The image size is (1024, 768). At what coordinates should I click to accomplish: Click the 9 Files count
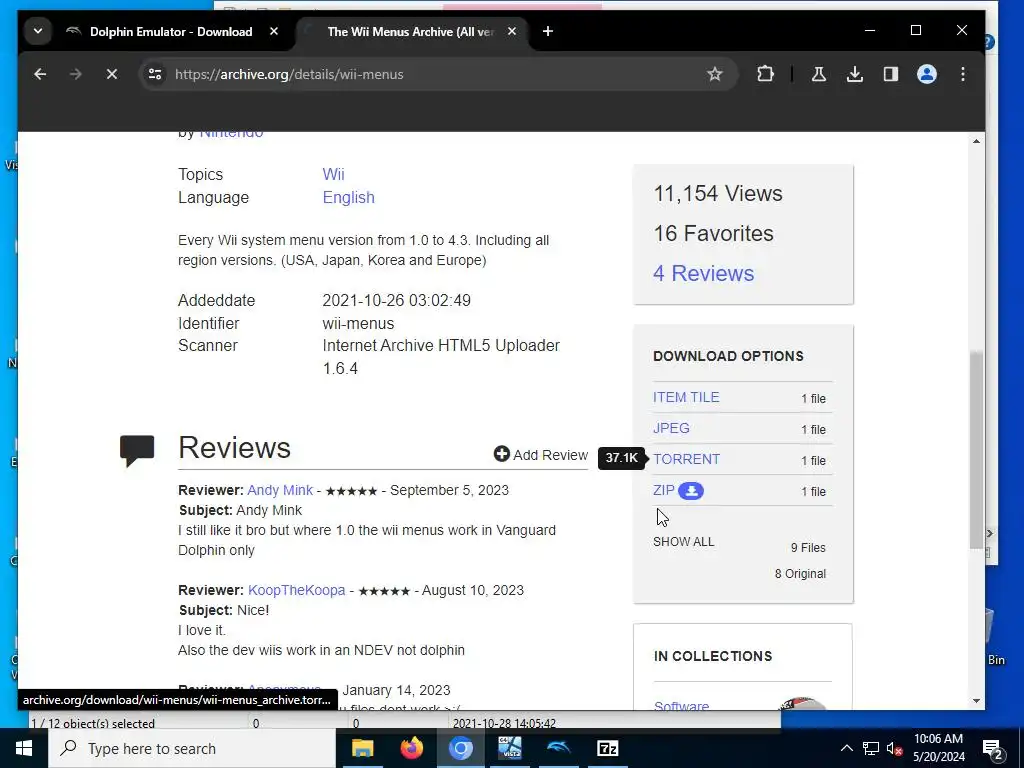click(808, 548)
